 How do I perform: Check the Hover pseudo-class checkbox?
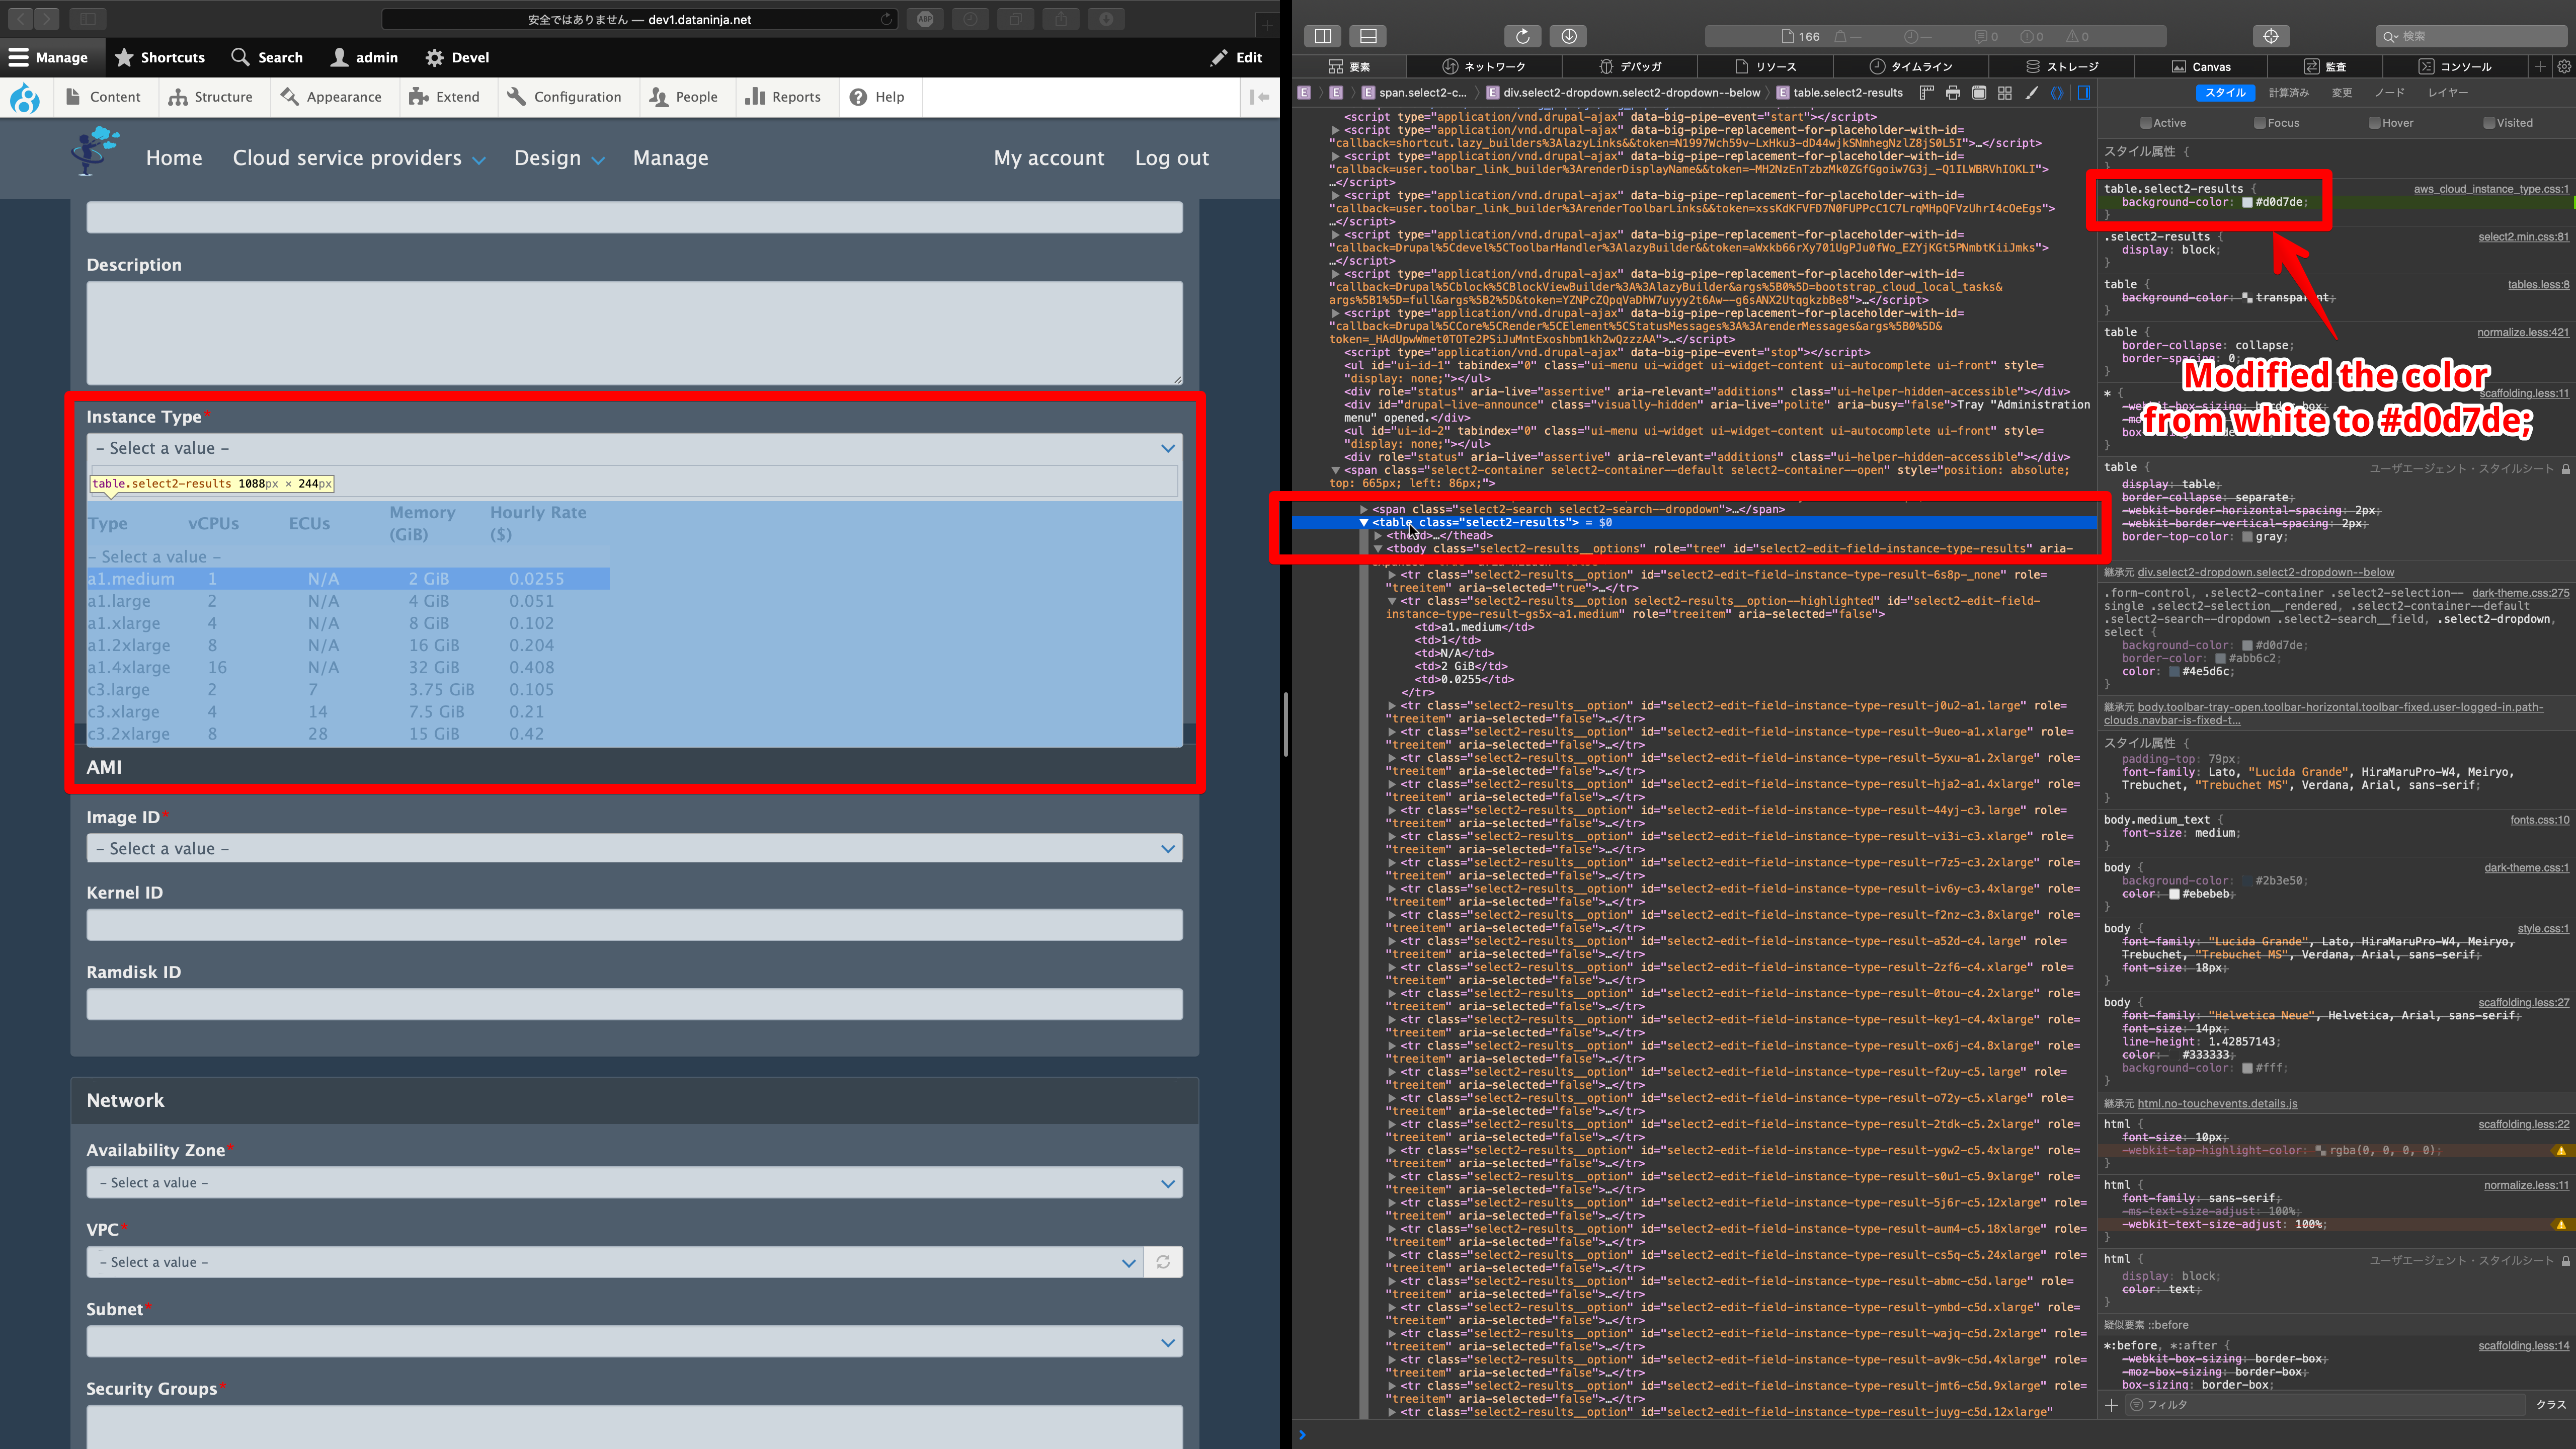pyautogui.click(x=2374, y=123)
